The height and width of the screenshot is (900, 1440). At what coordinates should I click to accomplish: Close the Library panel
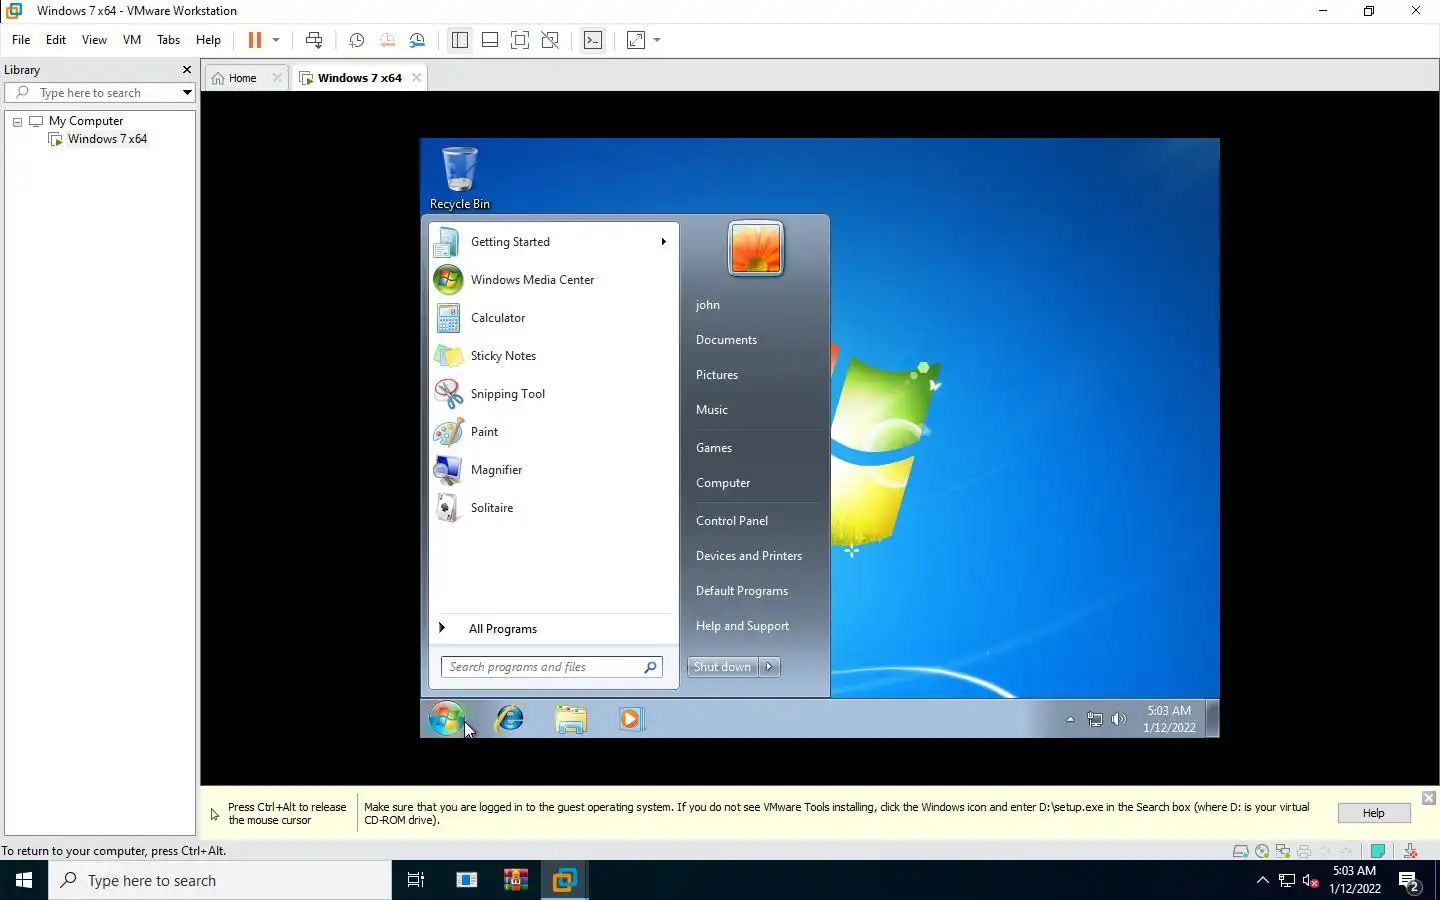pyautogui.click(x=186, y=70)
